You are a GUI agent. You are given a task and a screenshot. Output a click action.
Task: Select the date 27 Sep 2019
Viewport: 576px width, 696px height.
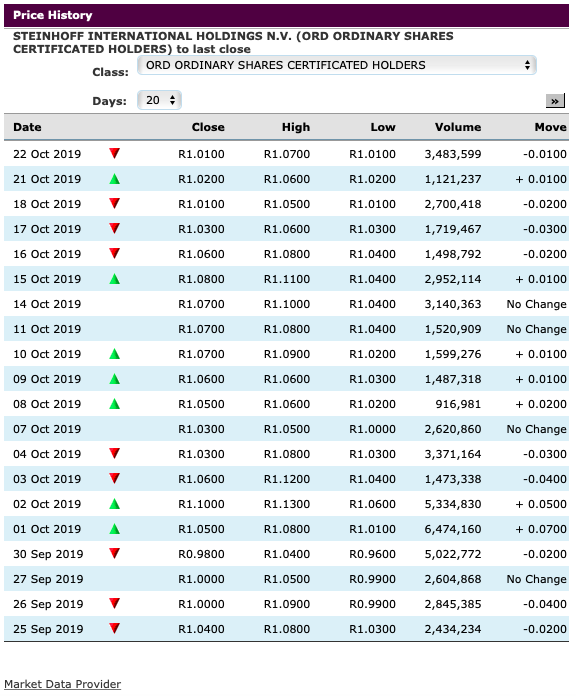(48, 579)
